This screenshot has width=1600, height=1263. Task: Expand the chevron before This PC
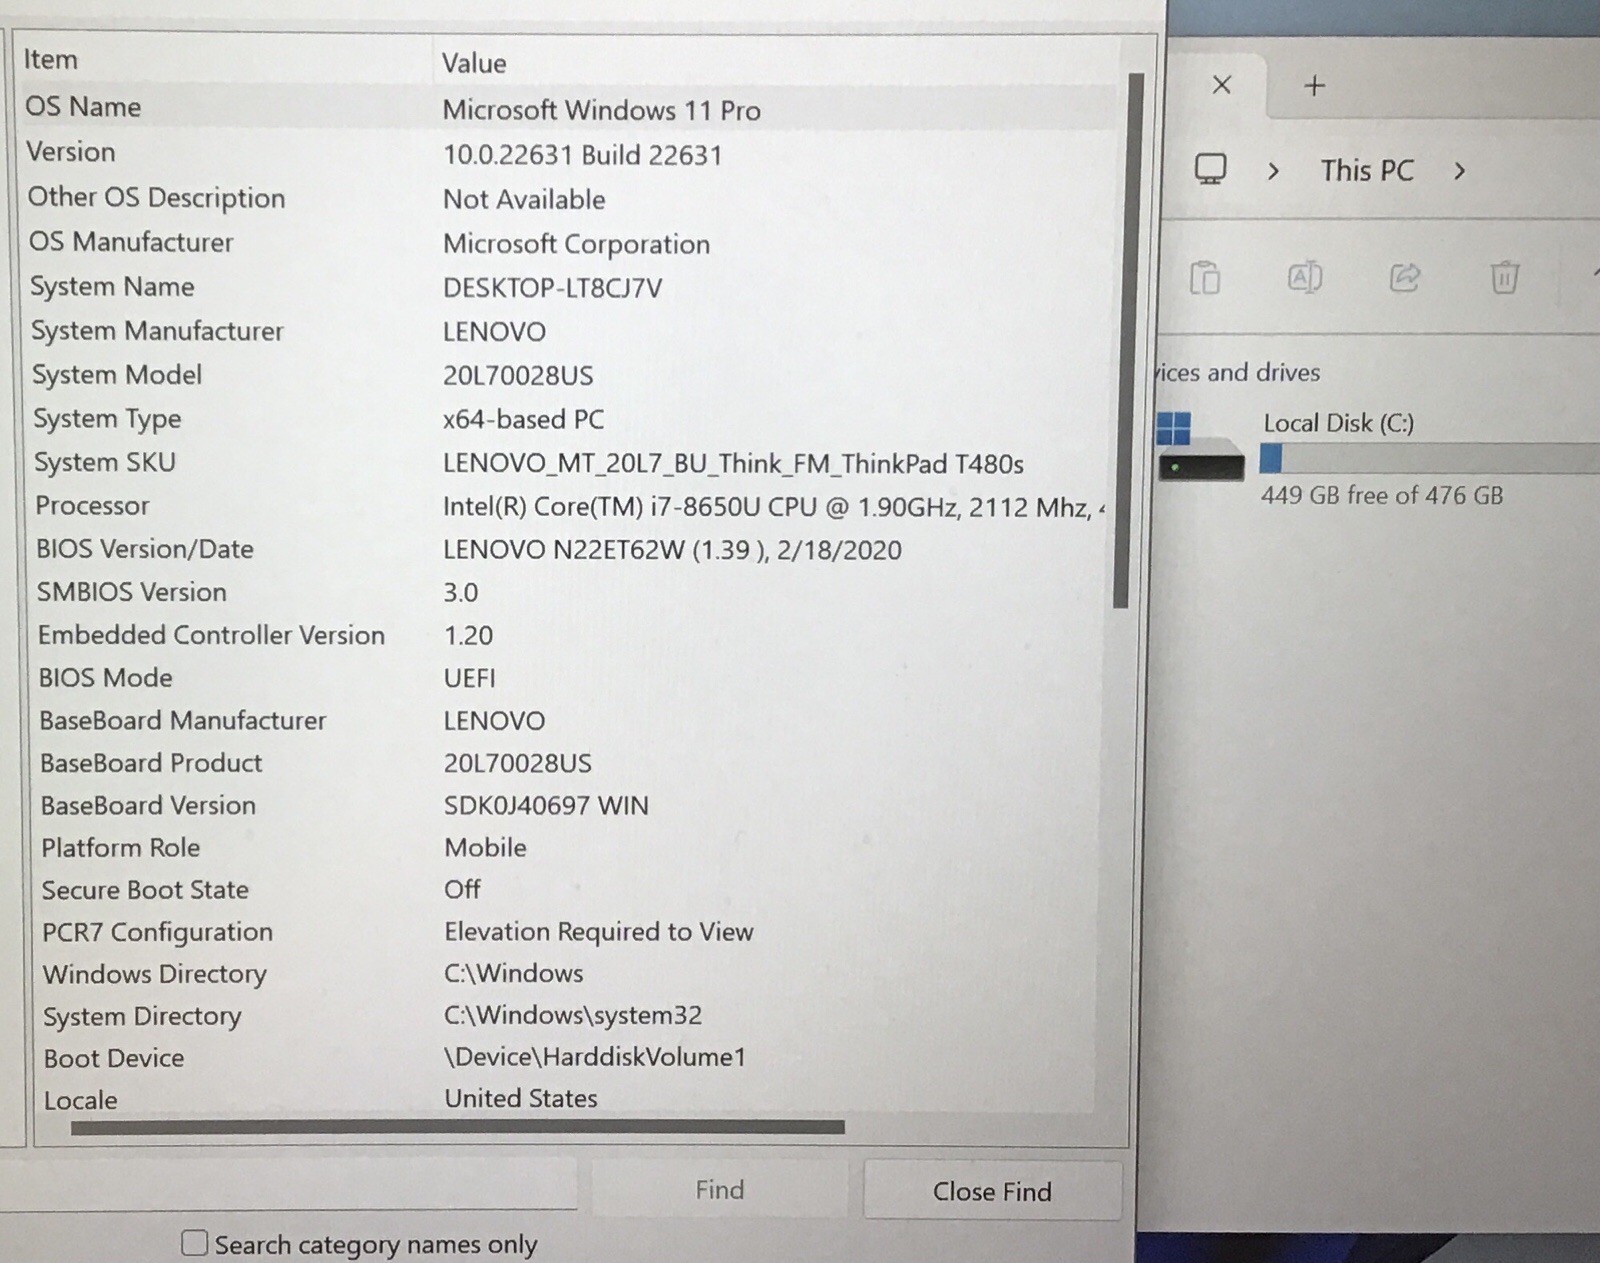click(1273, 171)
